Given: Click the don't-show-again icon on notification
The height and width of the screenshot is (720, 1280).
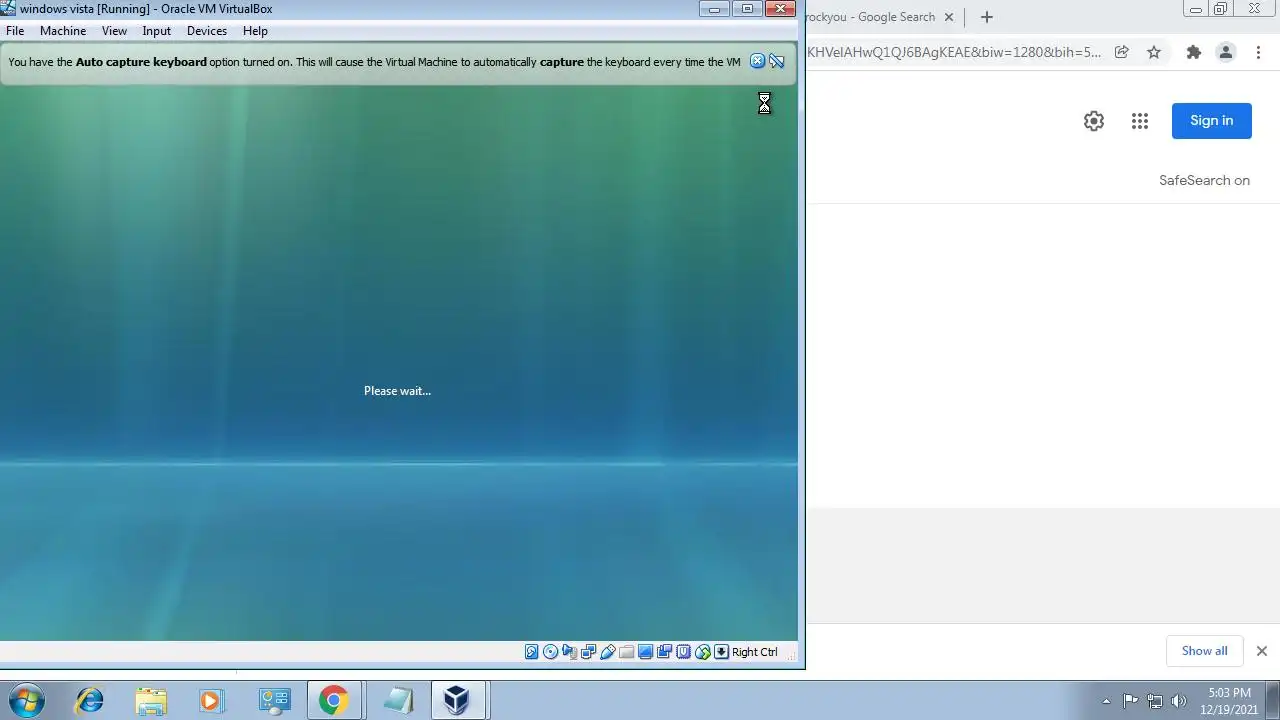Looking at the screenshot, I should (777, 61).
